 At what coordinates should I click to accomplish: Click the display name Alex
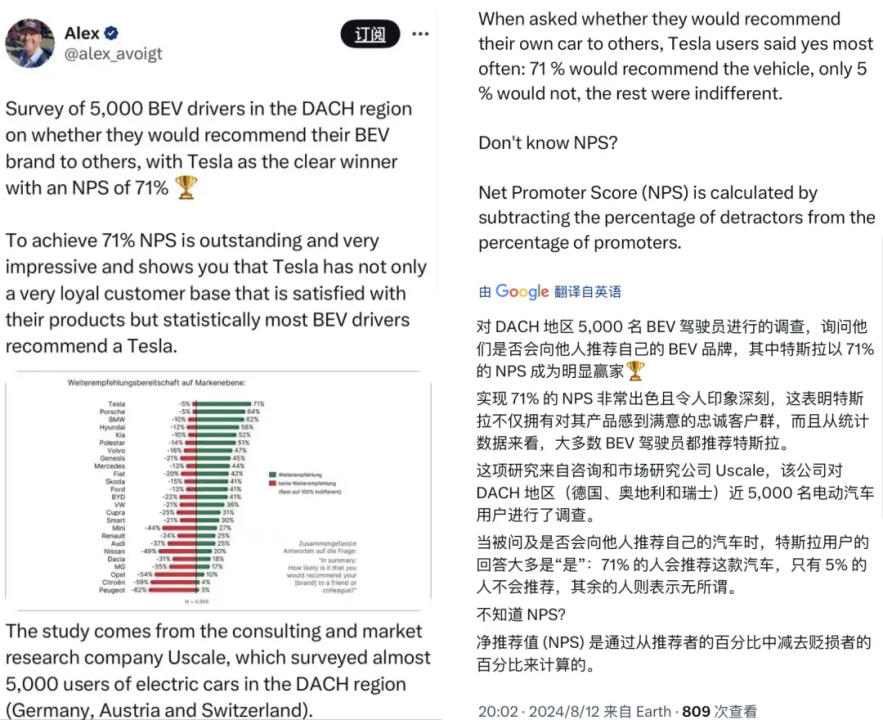pos(82,33)
